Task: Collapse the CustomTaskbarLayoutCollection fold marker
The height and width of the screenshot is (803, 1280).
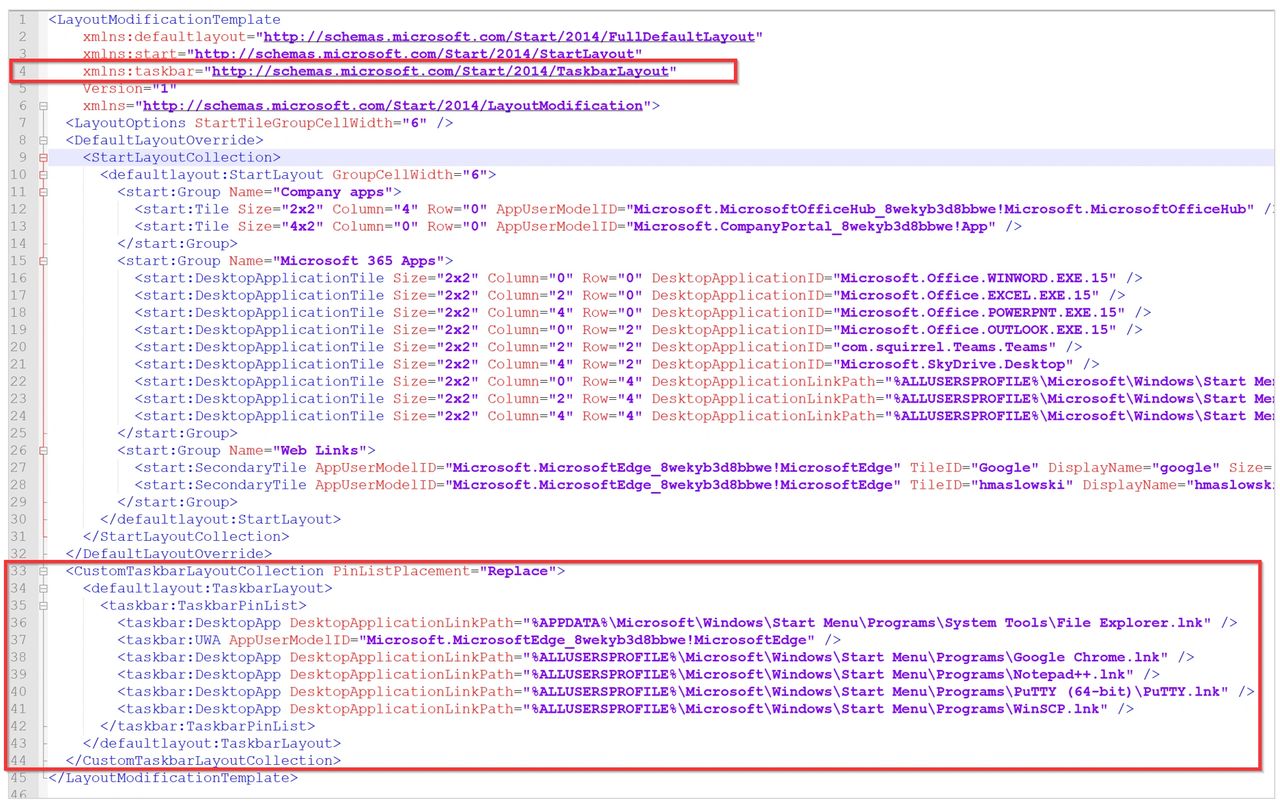Action: (x=43, y=571)
